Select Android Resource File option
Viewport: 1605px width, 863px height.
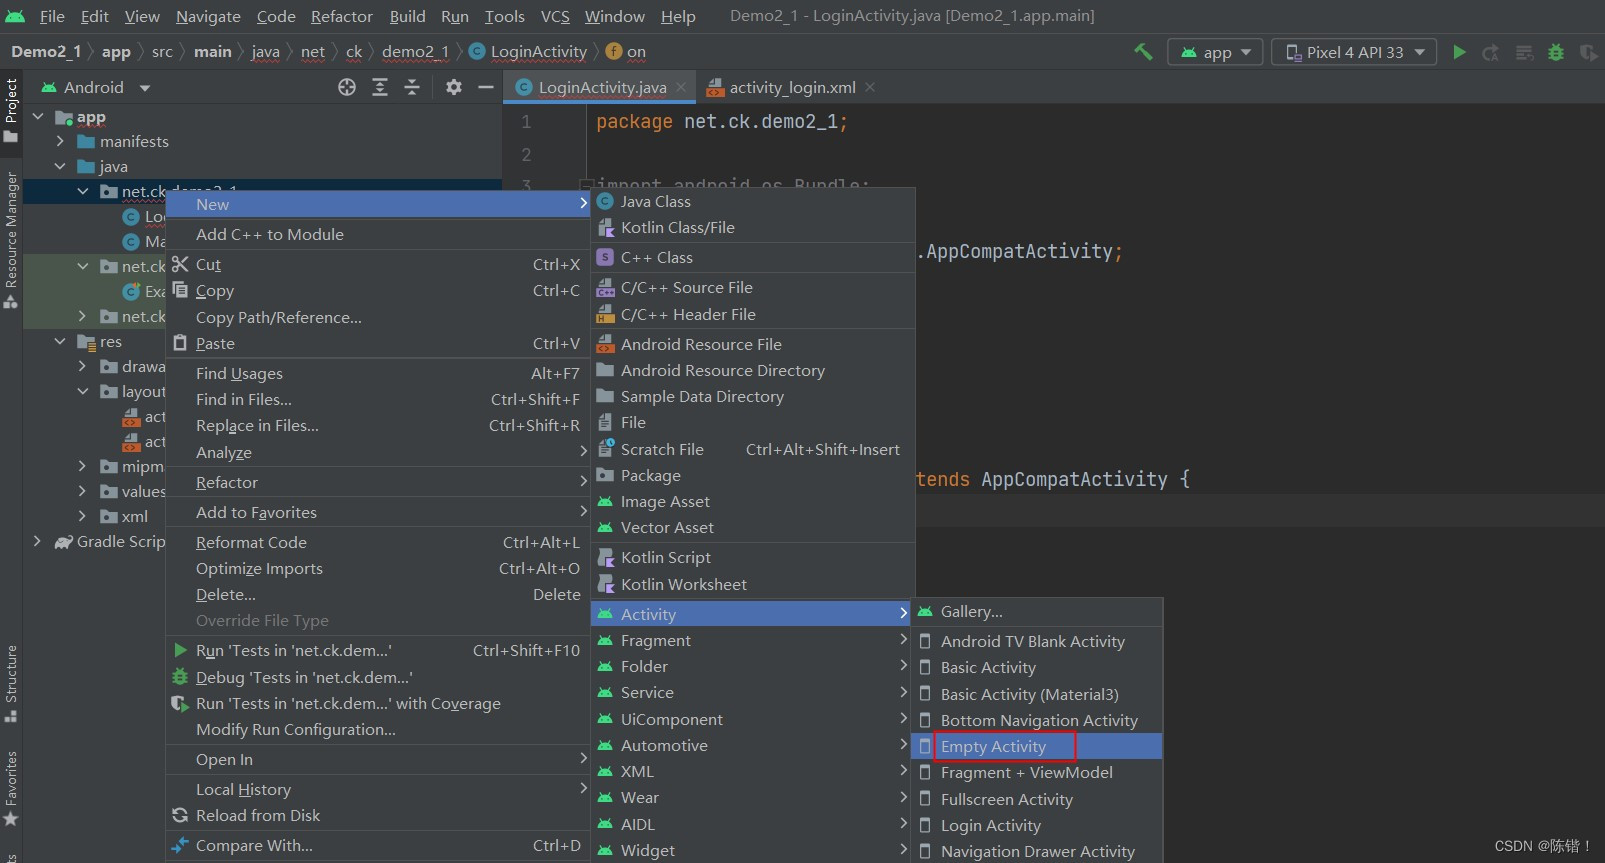click(753, 344)
